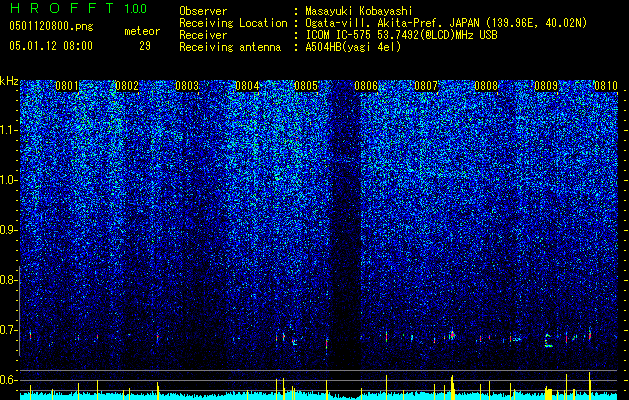
Task: Click the 0801 time marker
Action: point(67,86)
